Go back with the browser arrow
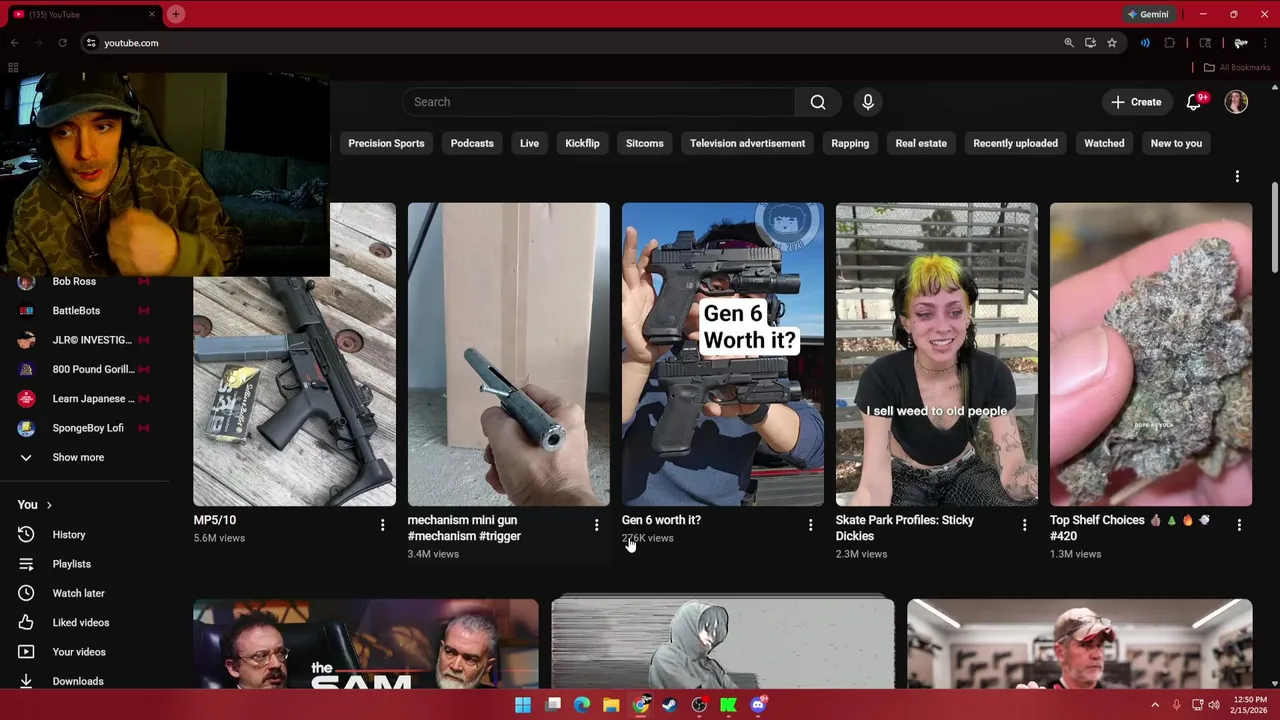Viewport: 1280px width, 720px height. [x=14, y=43]
